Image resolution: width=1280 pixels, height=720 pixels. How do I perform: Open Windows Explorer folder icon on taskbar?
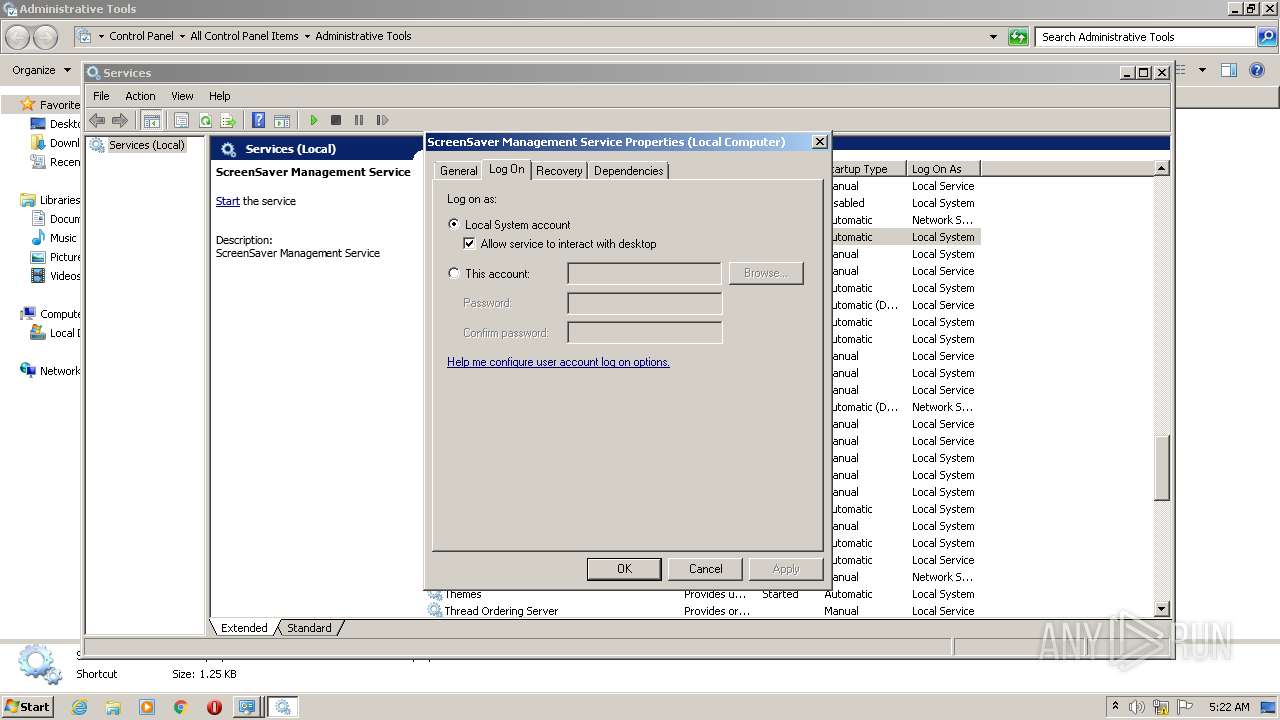click(113, 707)
